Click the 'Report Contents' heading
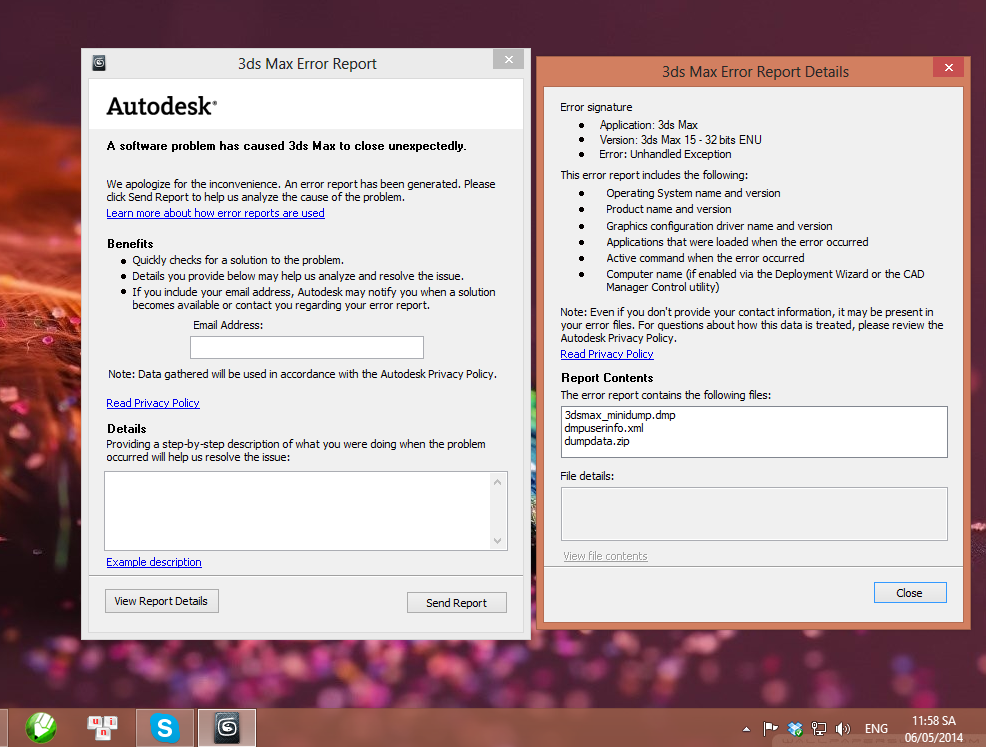Image resolution: width=986 pixels, height=747 pixels. click(607, 378)
